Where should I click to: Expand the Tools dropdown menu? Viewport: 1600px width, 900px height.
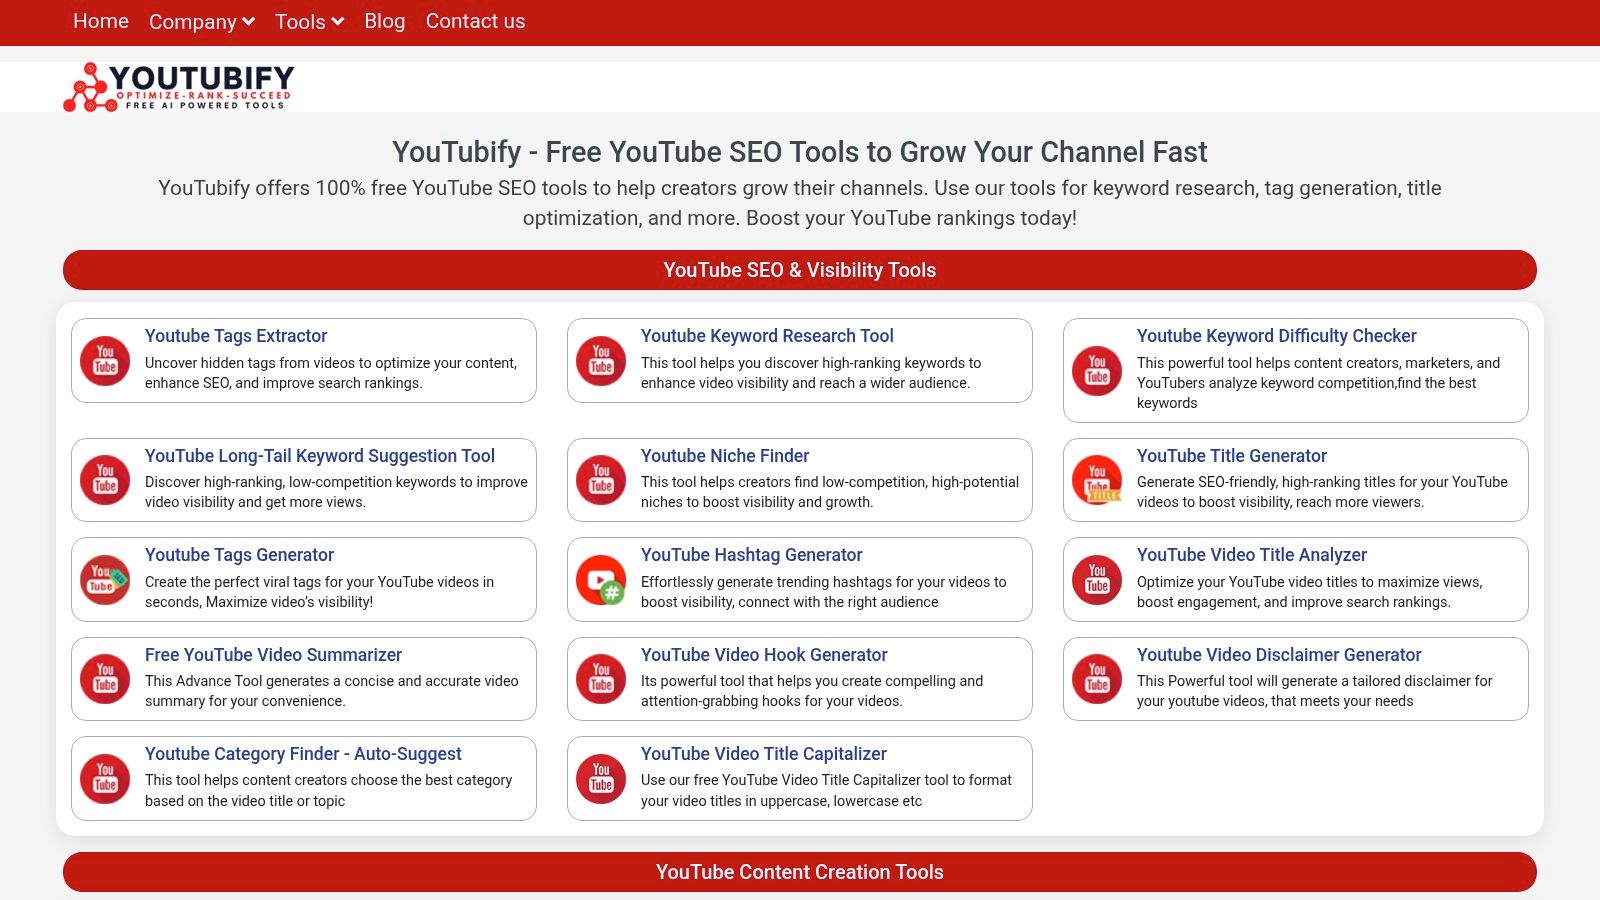pyautogui.click(x=308, y=21)
